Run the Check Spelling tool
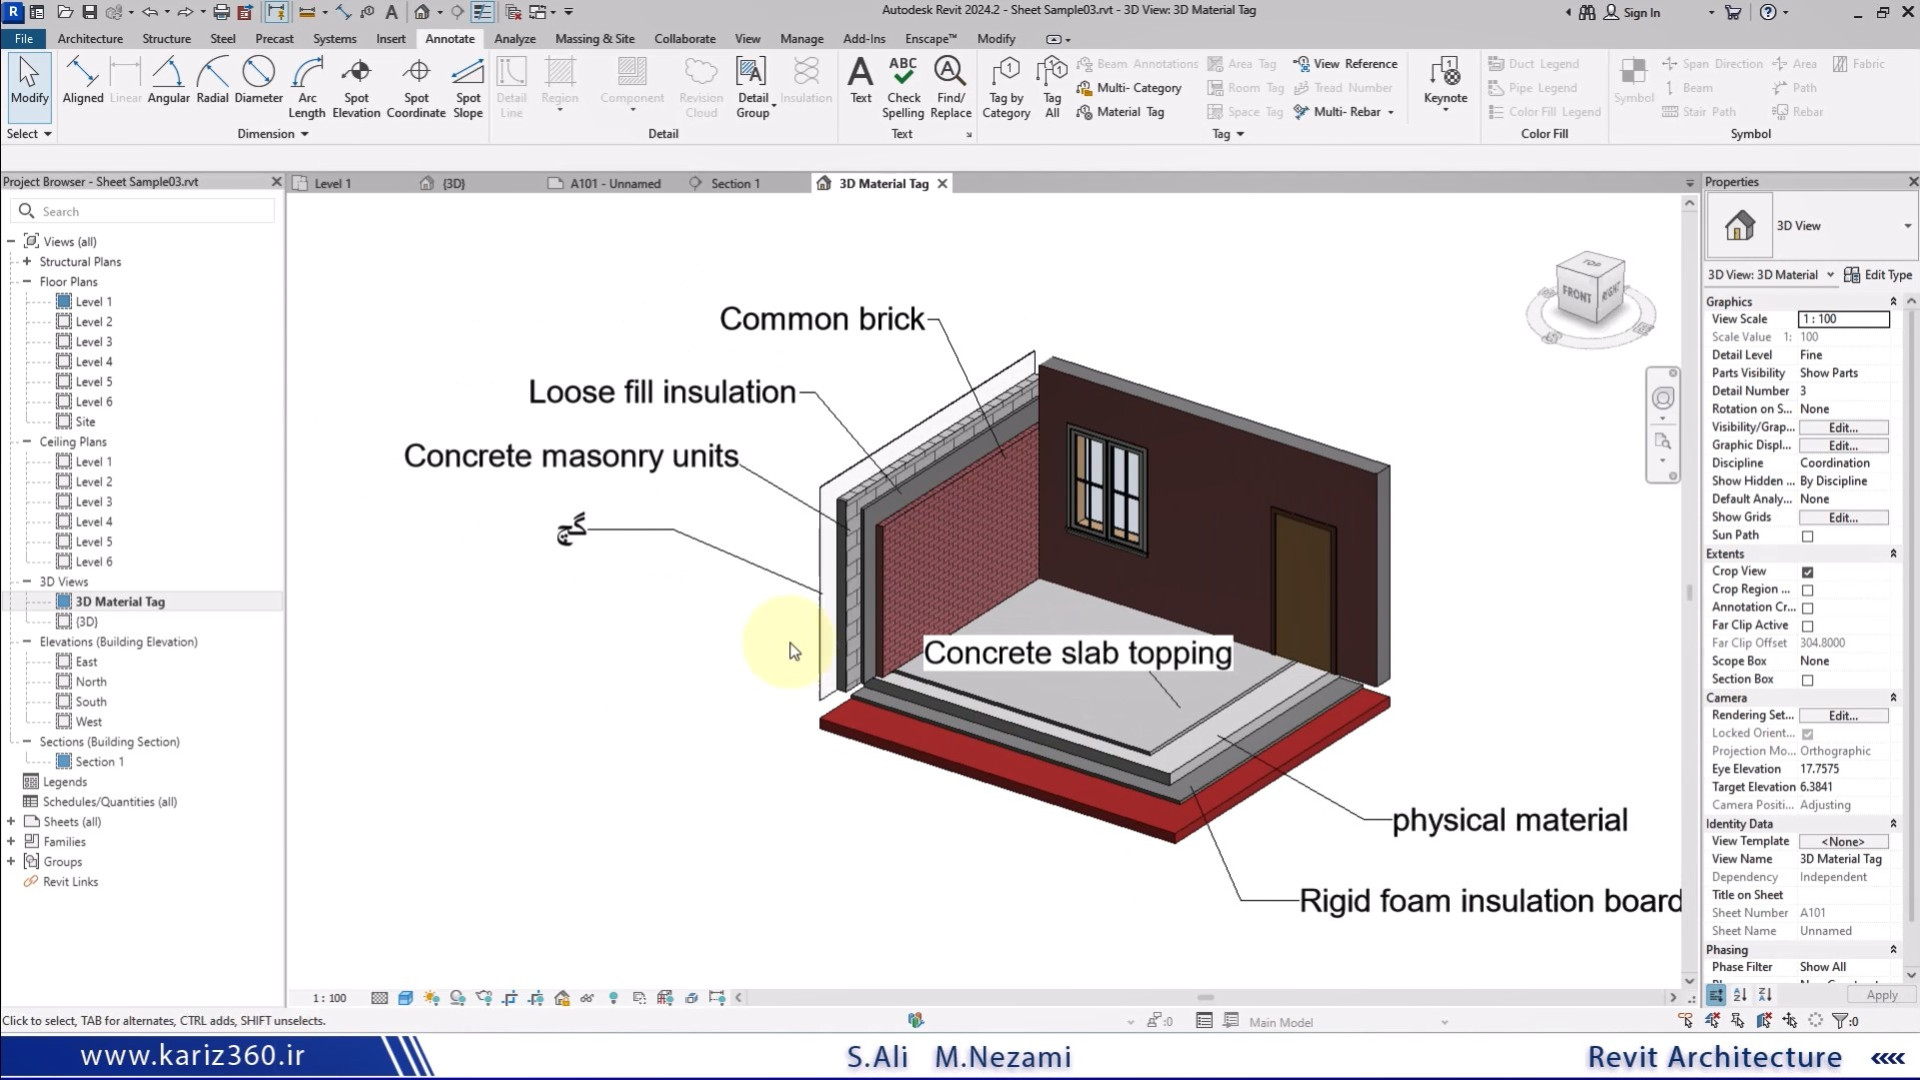Image resolution: width=1920 pixels, height=1080 pixels. 903,87
